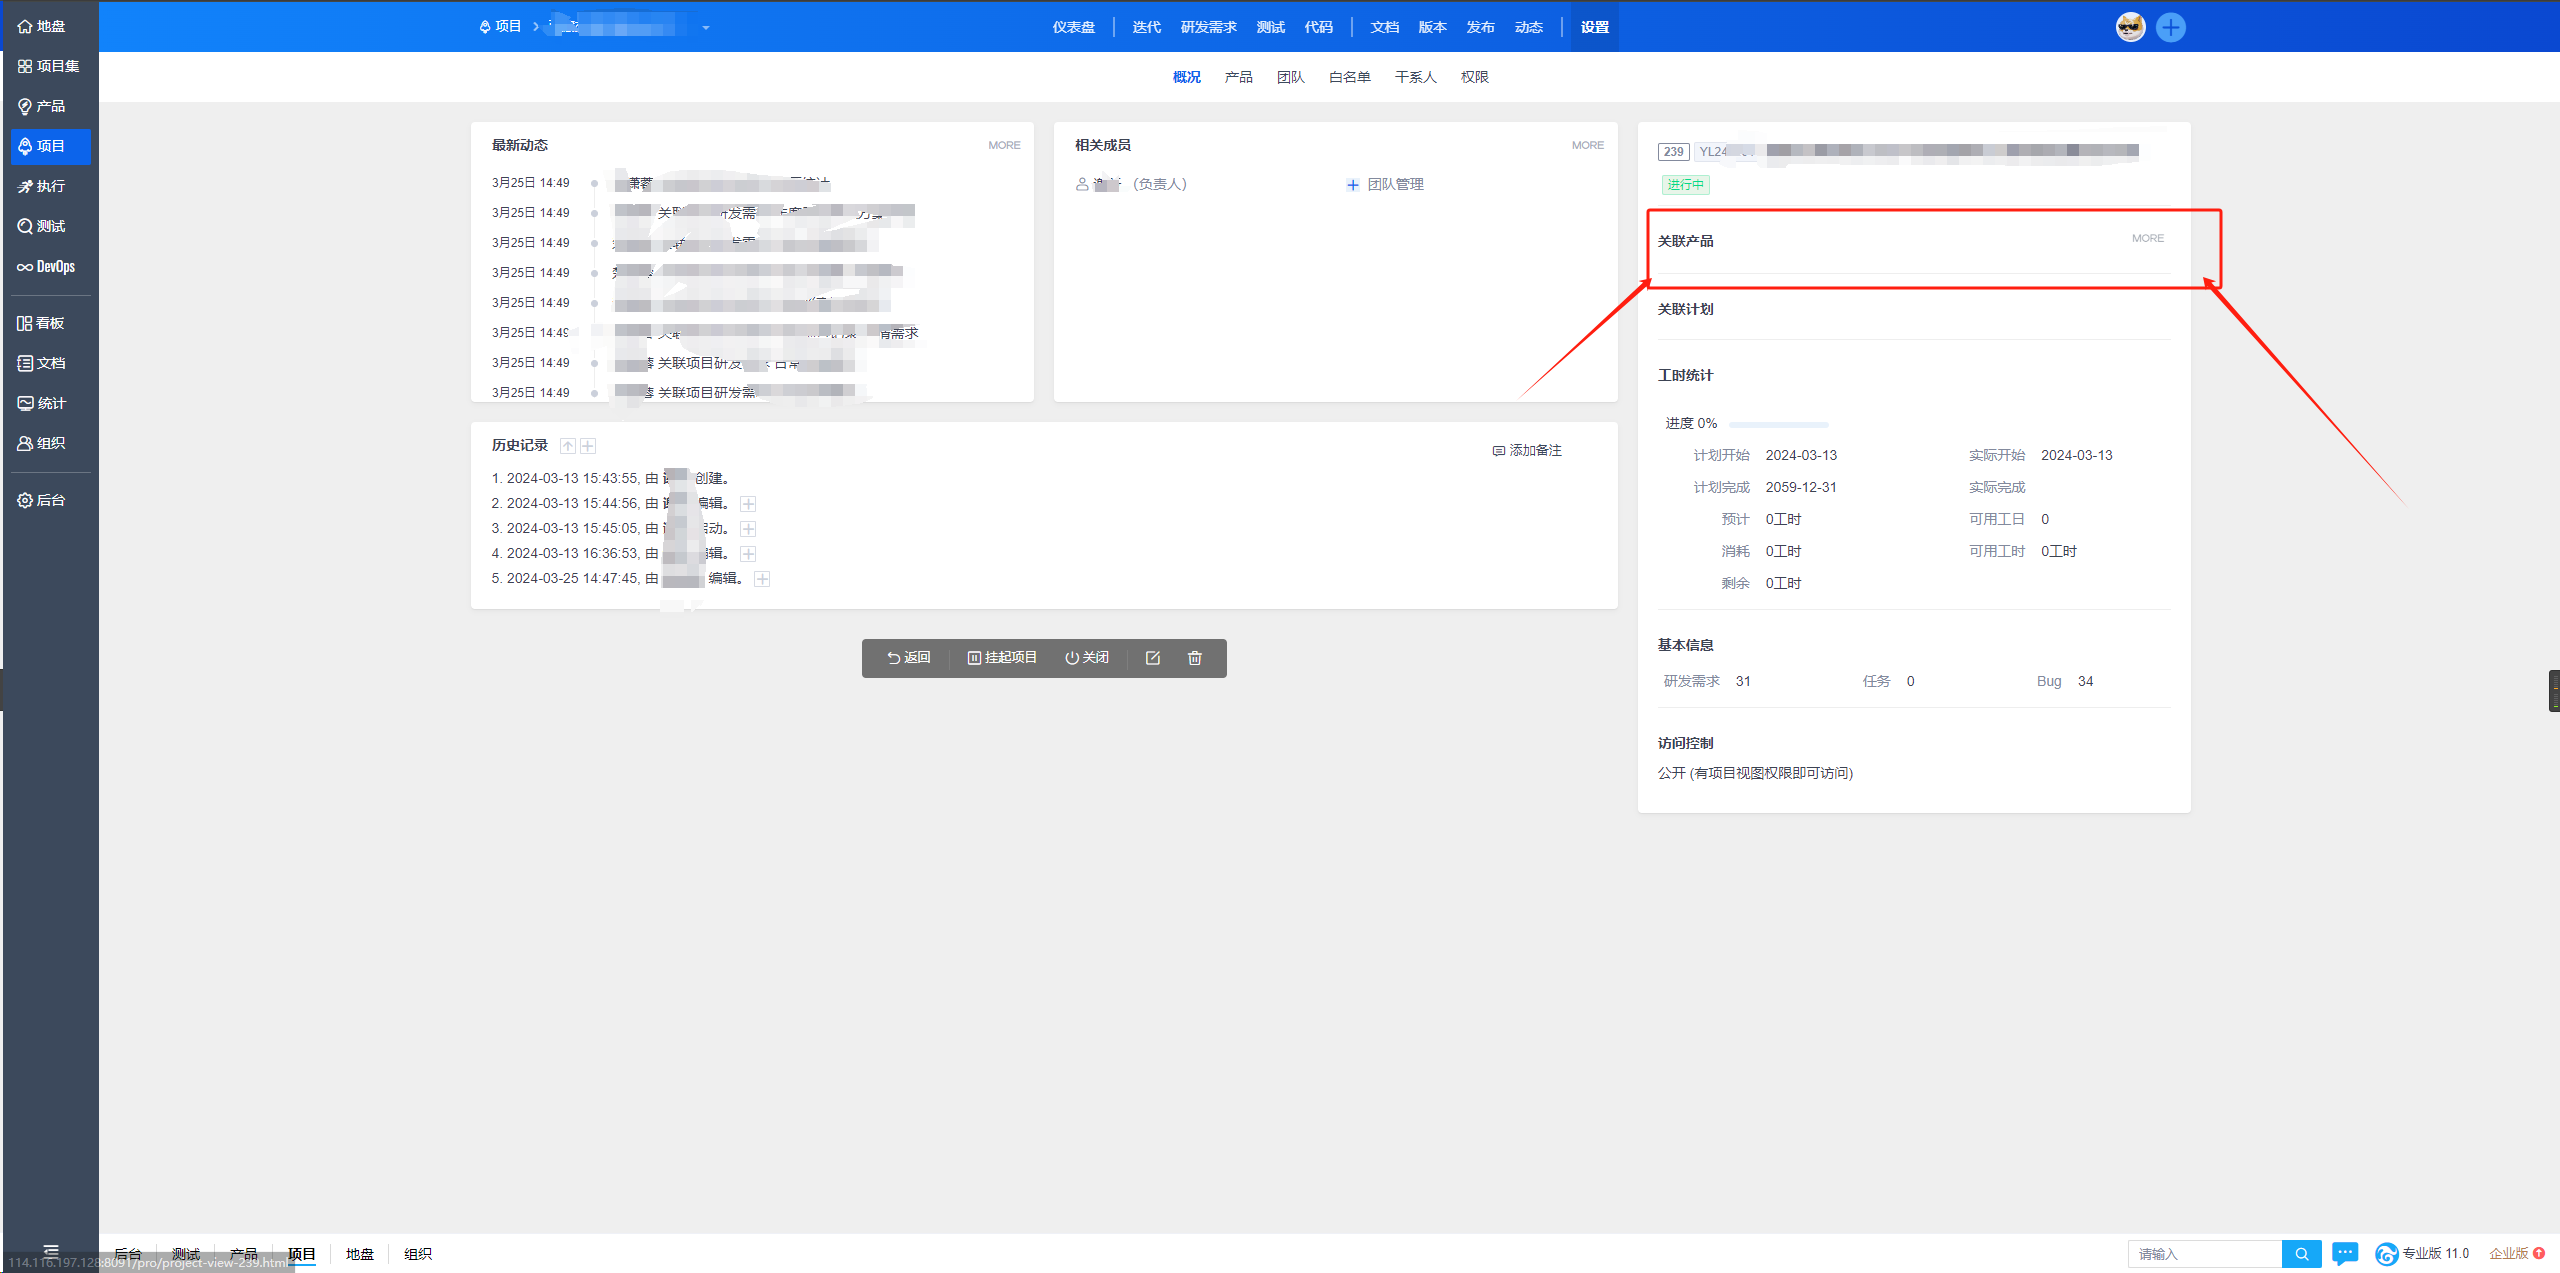Open DevOps in the left sidebar

pos(46,267)
